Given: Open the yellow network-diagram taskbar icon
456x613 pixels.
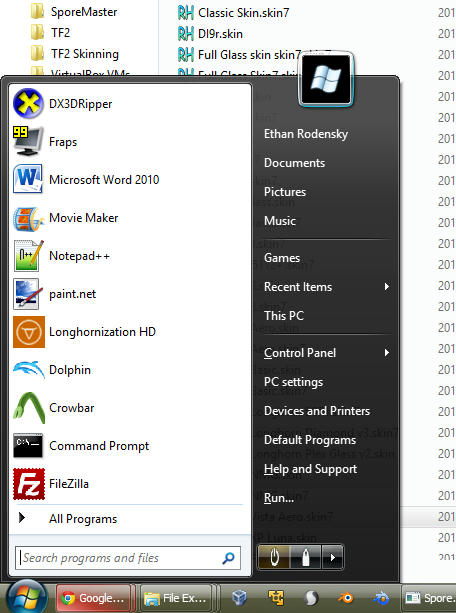Looking at the screenshot, I should tap(276, 597).
